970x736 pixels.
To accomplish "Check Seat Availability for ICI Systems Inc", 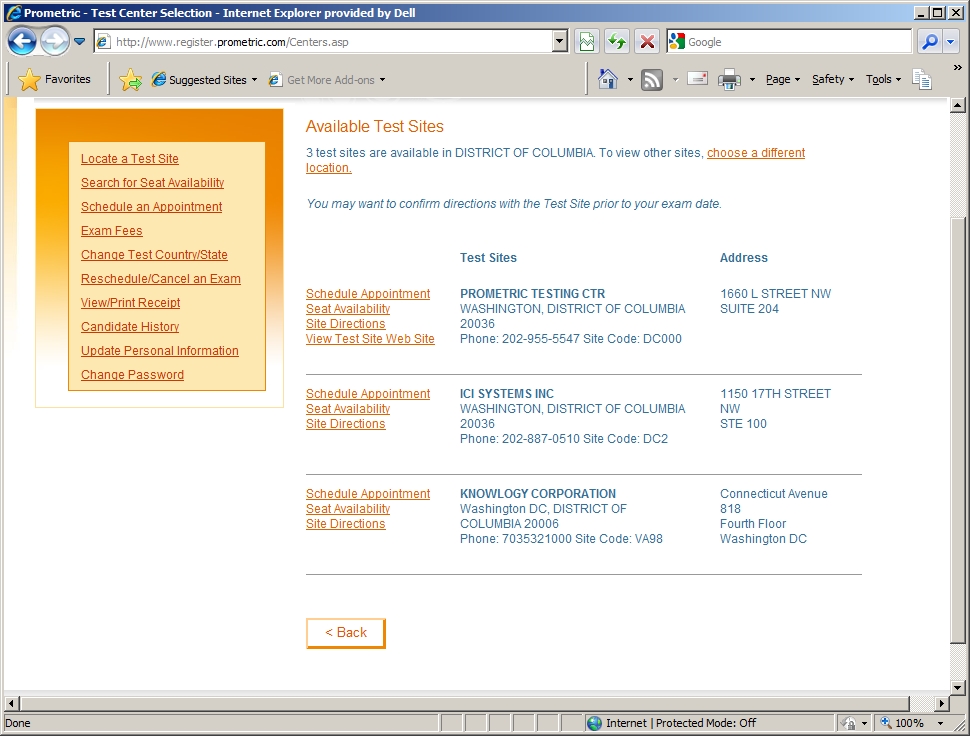I will pos(348,409).
